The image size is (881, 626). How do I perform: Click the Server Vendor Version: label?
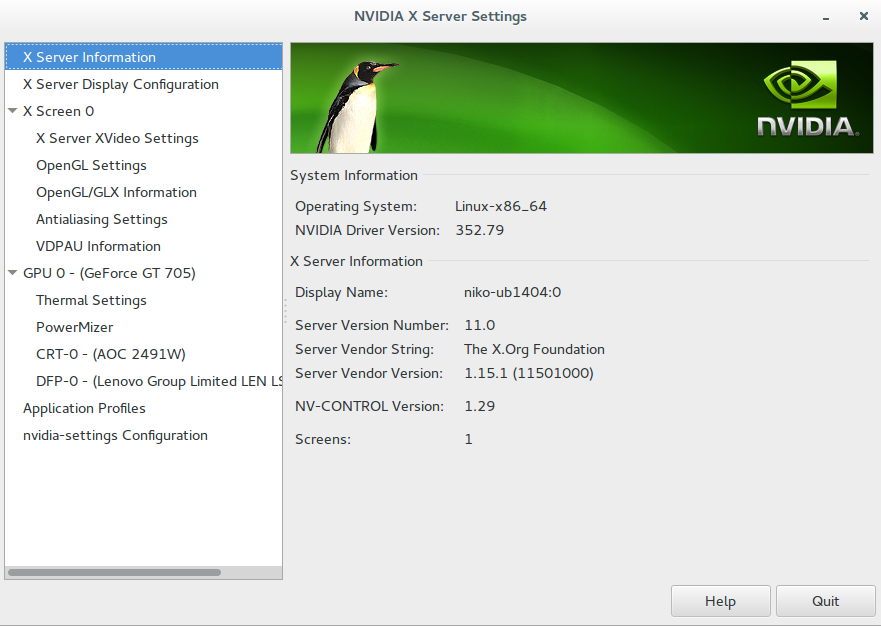pyautogui.click(x=369, y=374)
